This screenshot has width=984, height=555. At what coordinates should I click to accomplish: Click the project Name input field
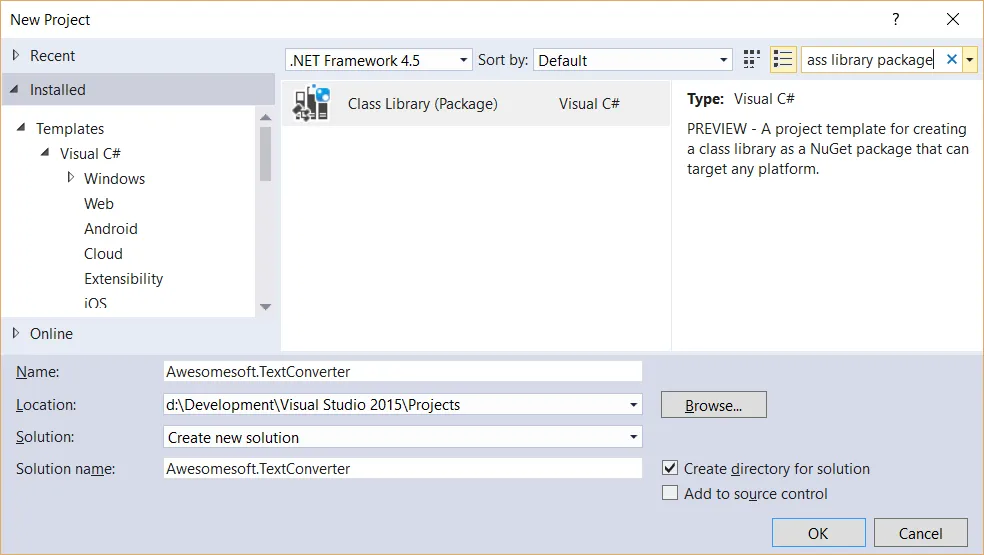point(402,372)
